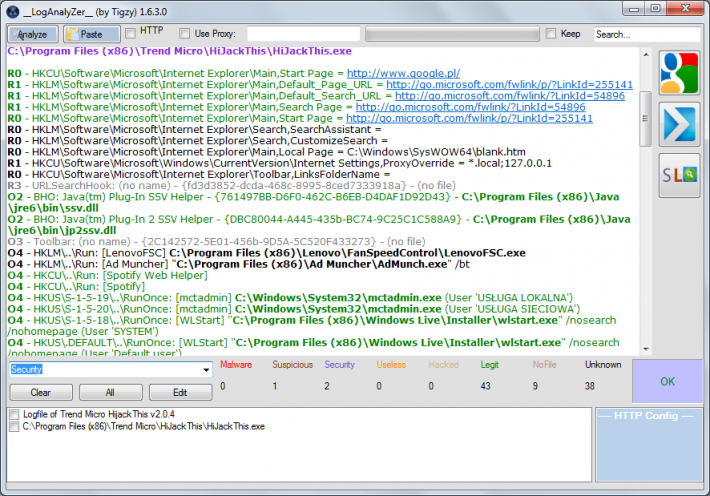Click the LogAnalyzer app icon in title bar
The height and width of the screenshot is (496, 710).
click(13, 12)
